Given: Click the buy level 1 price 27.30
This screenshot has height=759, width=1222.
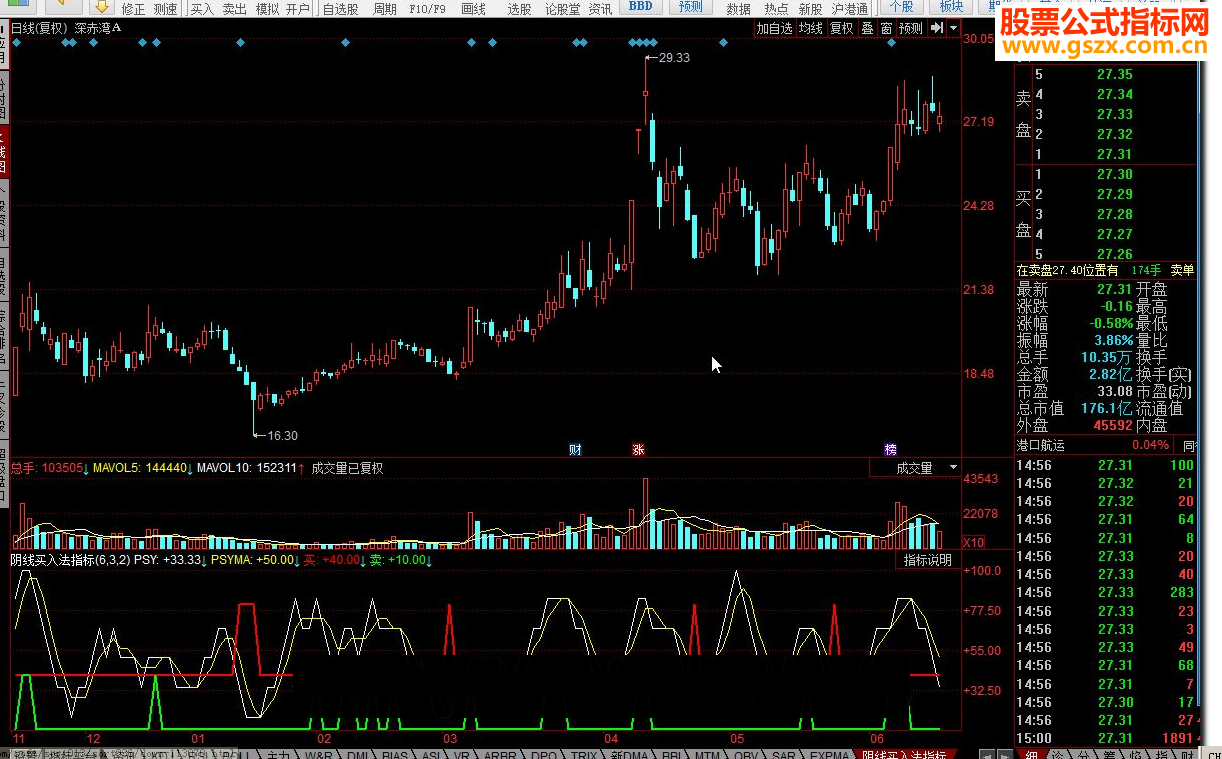Looking at the screenshot, I should [x=1115, y=175].
